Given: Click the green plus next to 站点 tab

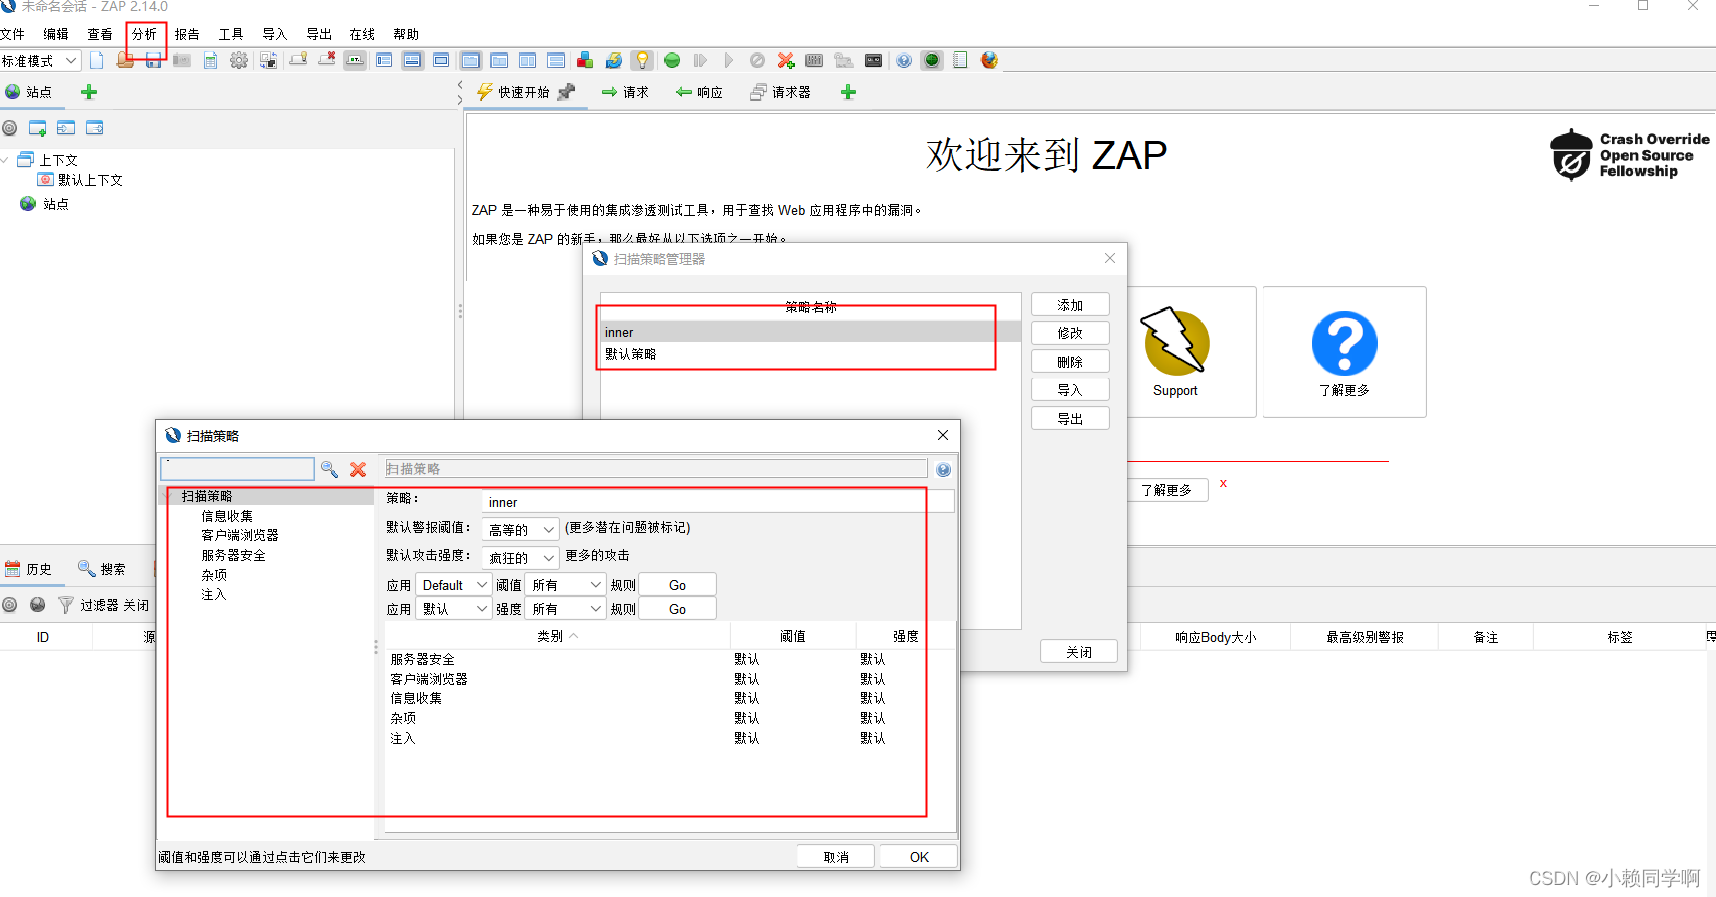Looking at the screenshot, I should 89,92.
